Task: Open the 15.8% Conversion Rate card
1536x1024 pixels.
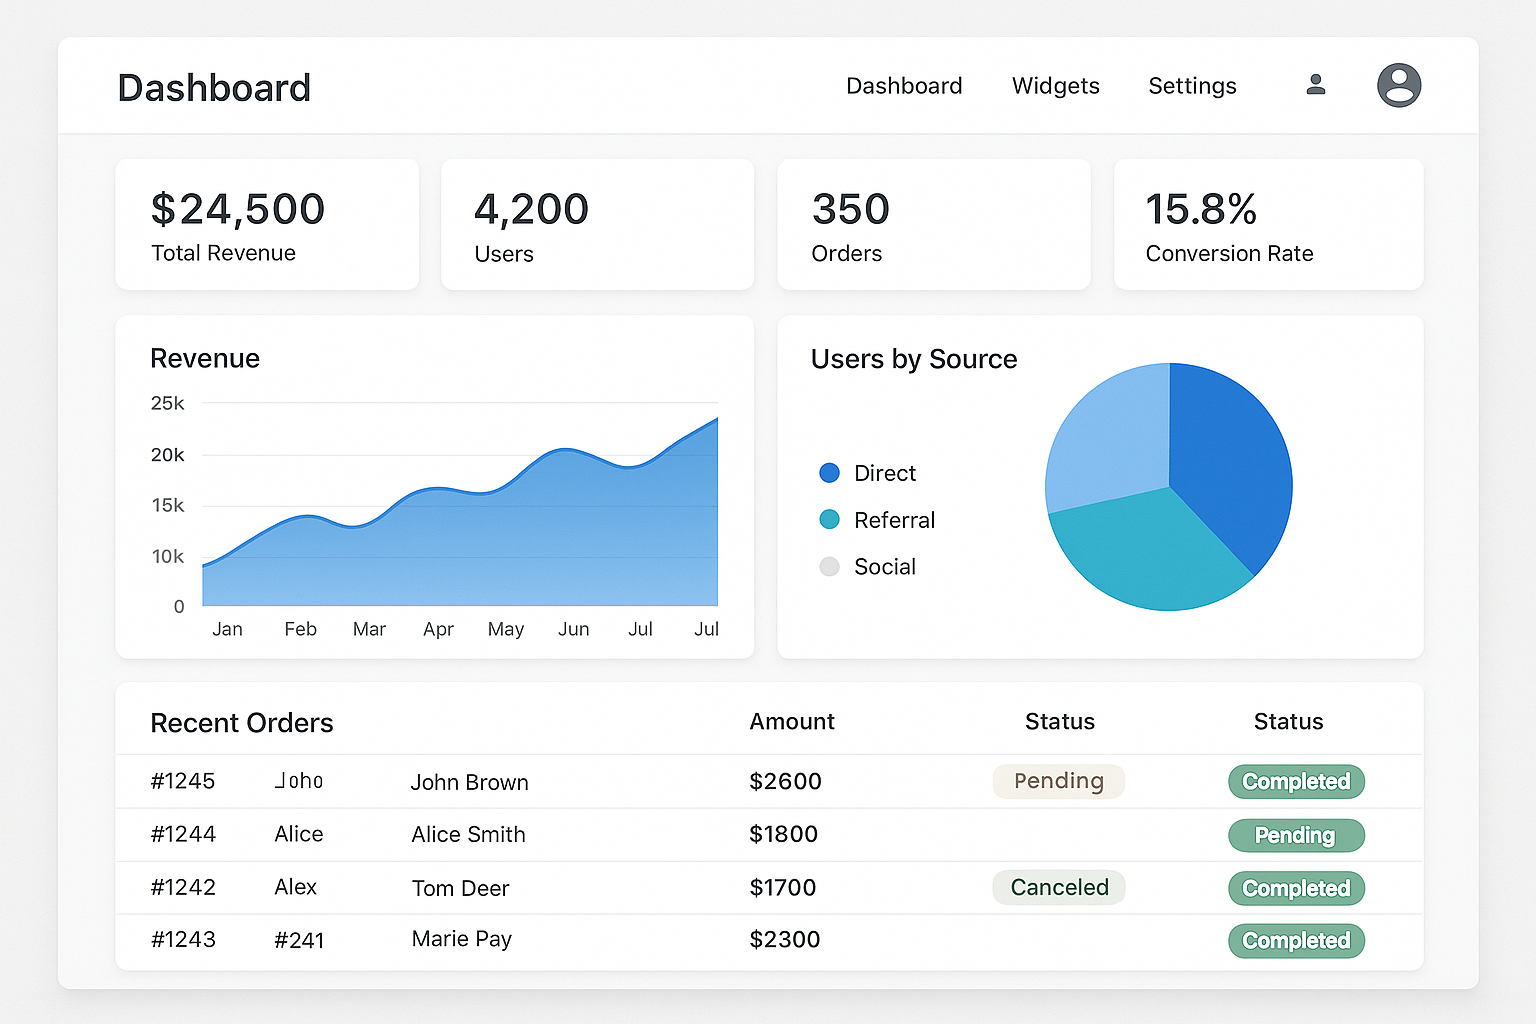Action: pyautogui.click(x=1268, y=225)
